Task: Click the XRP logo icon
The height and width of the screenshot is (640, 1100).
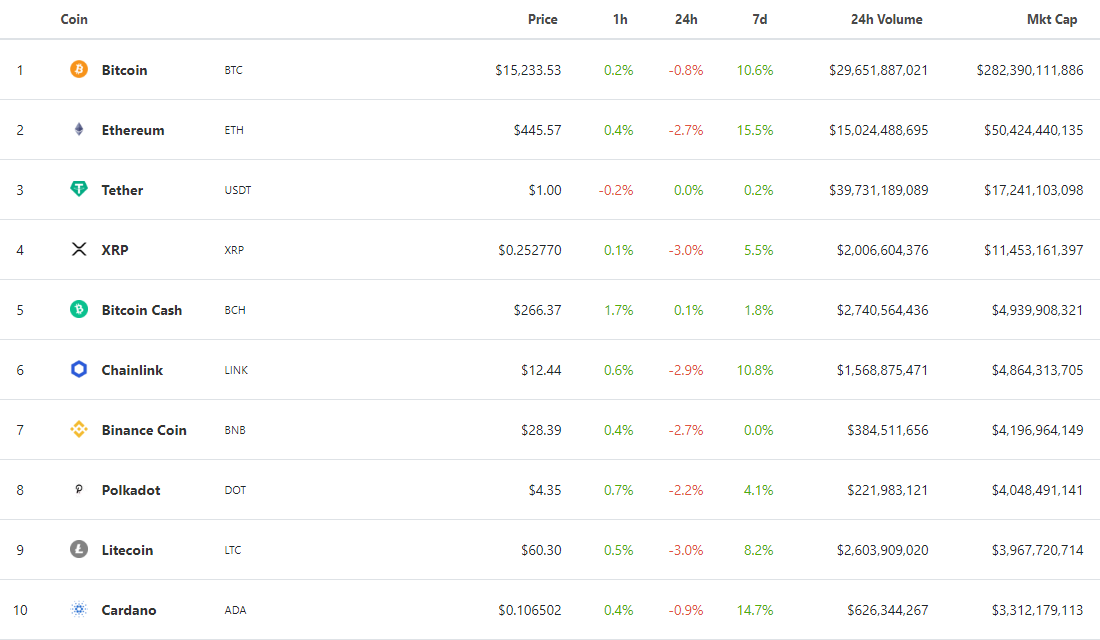Action: pos(79,250)
